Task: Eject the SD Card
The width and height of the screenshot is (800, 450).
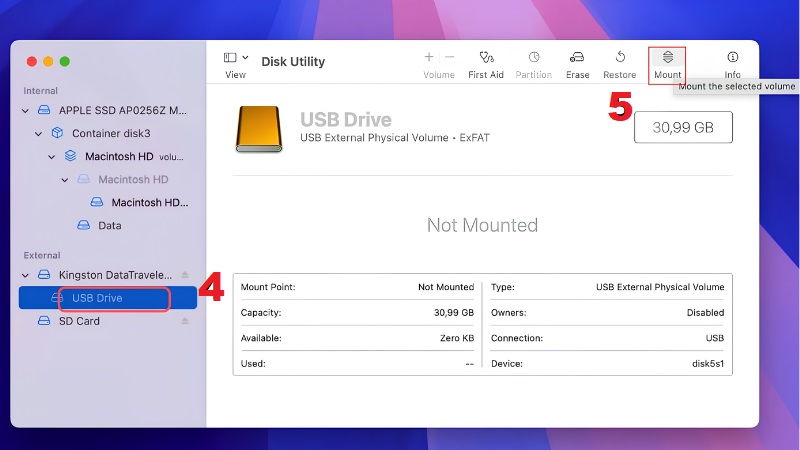Action: pos(185,321)
